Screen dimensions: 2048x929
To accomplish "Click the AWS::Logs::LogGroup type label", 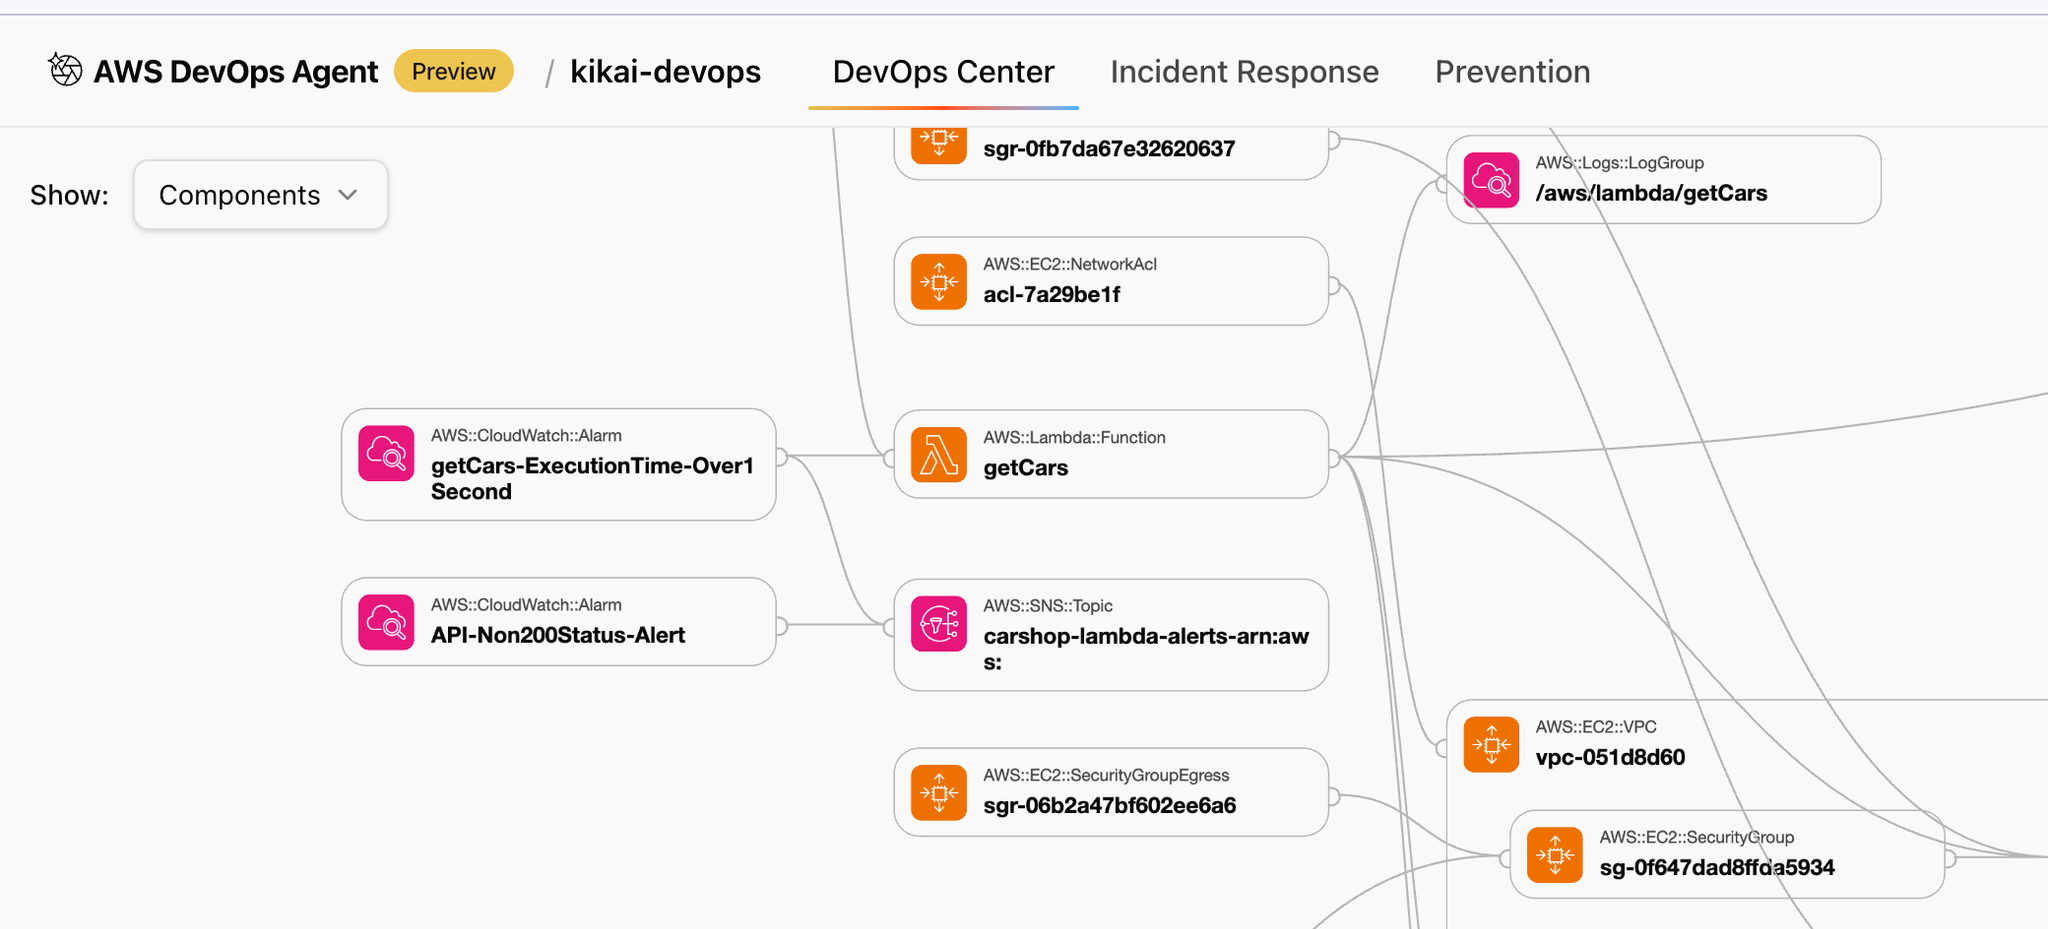I will tap(1620, 163).
